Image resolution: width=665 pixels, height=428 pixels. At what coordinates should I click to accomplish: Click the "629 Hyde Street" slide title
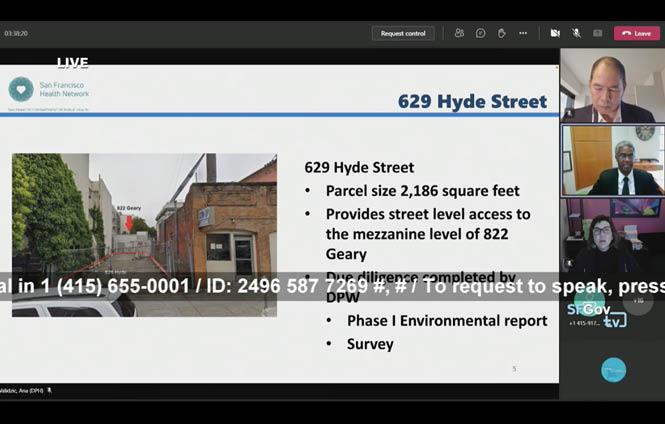[x=472, y=102]
